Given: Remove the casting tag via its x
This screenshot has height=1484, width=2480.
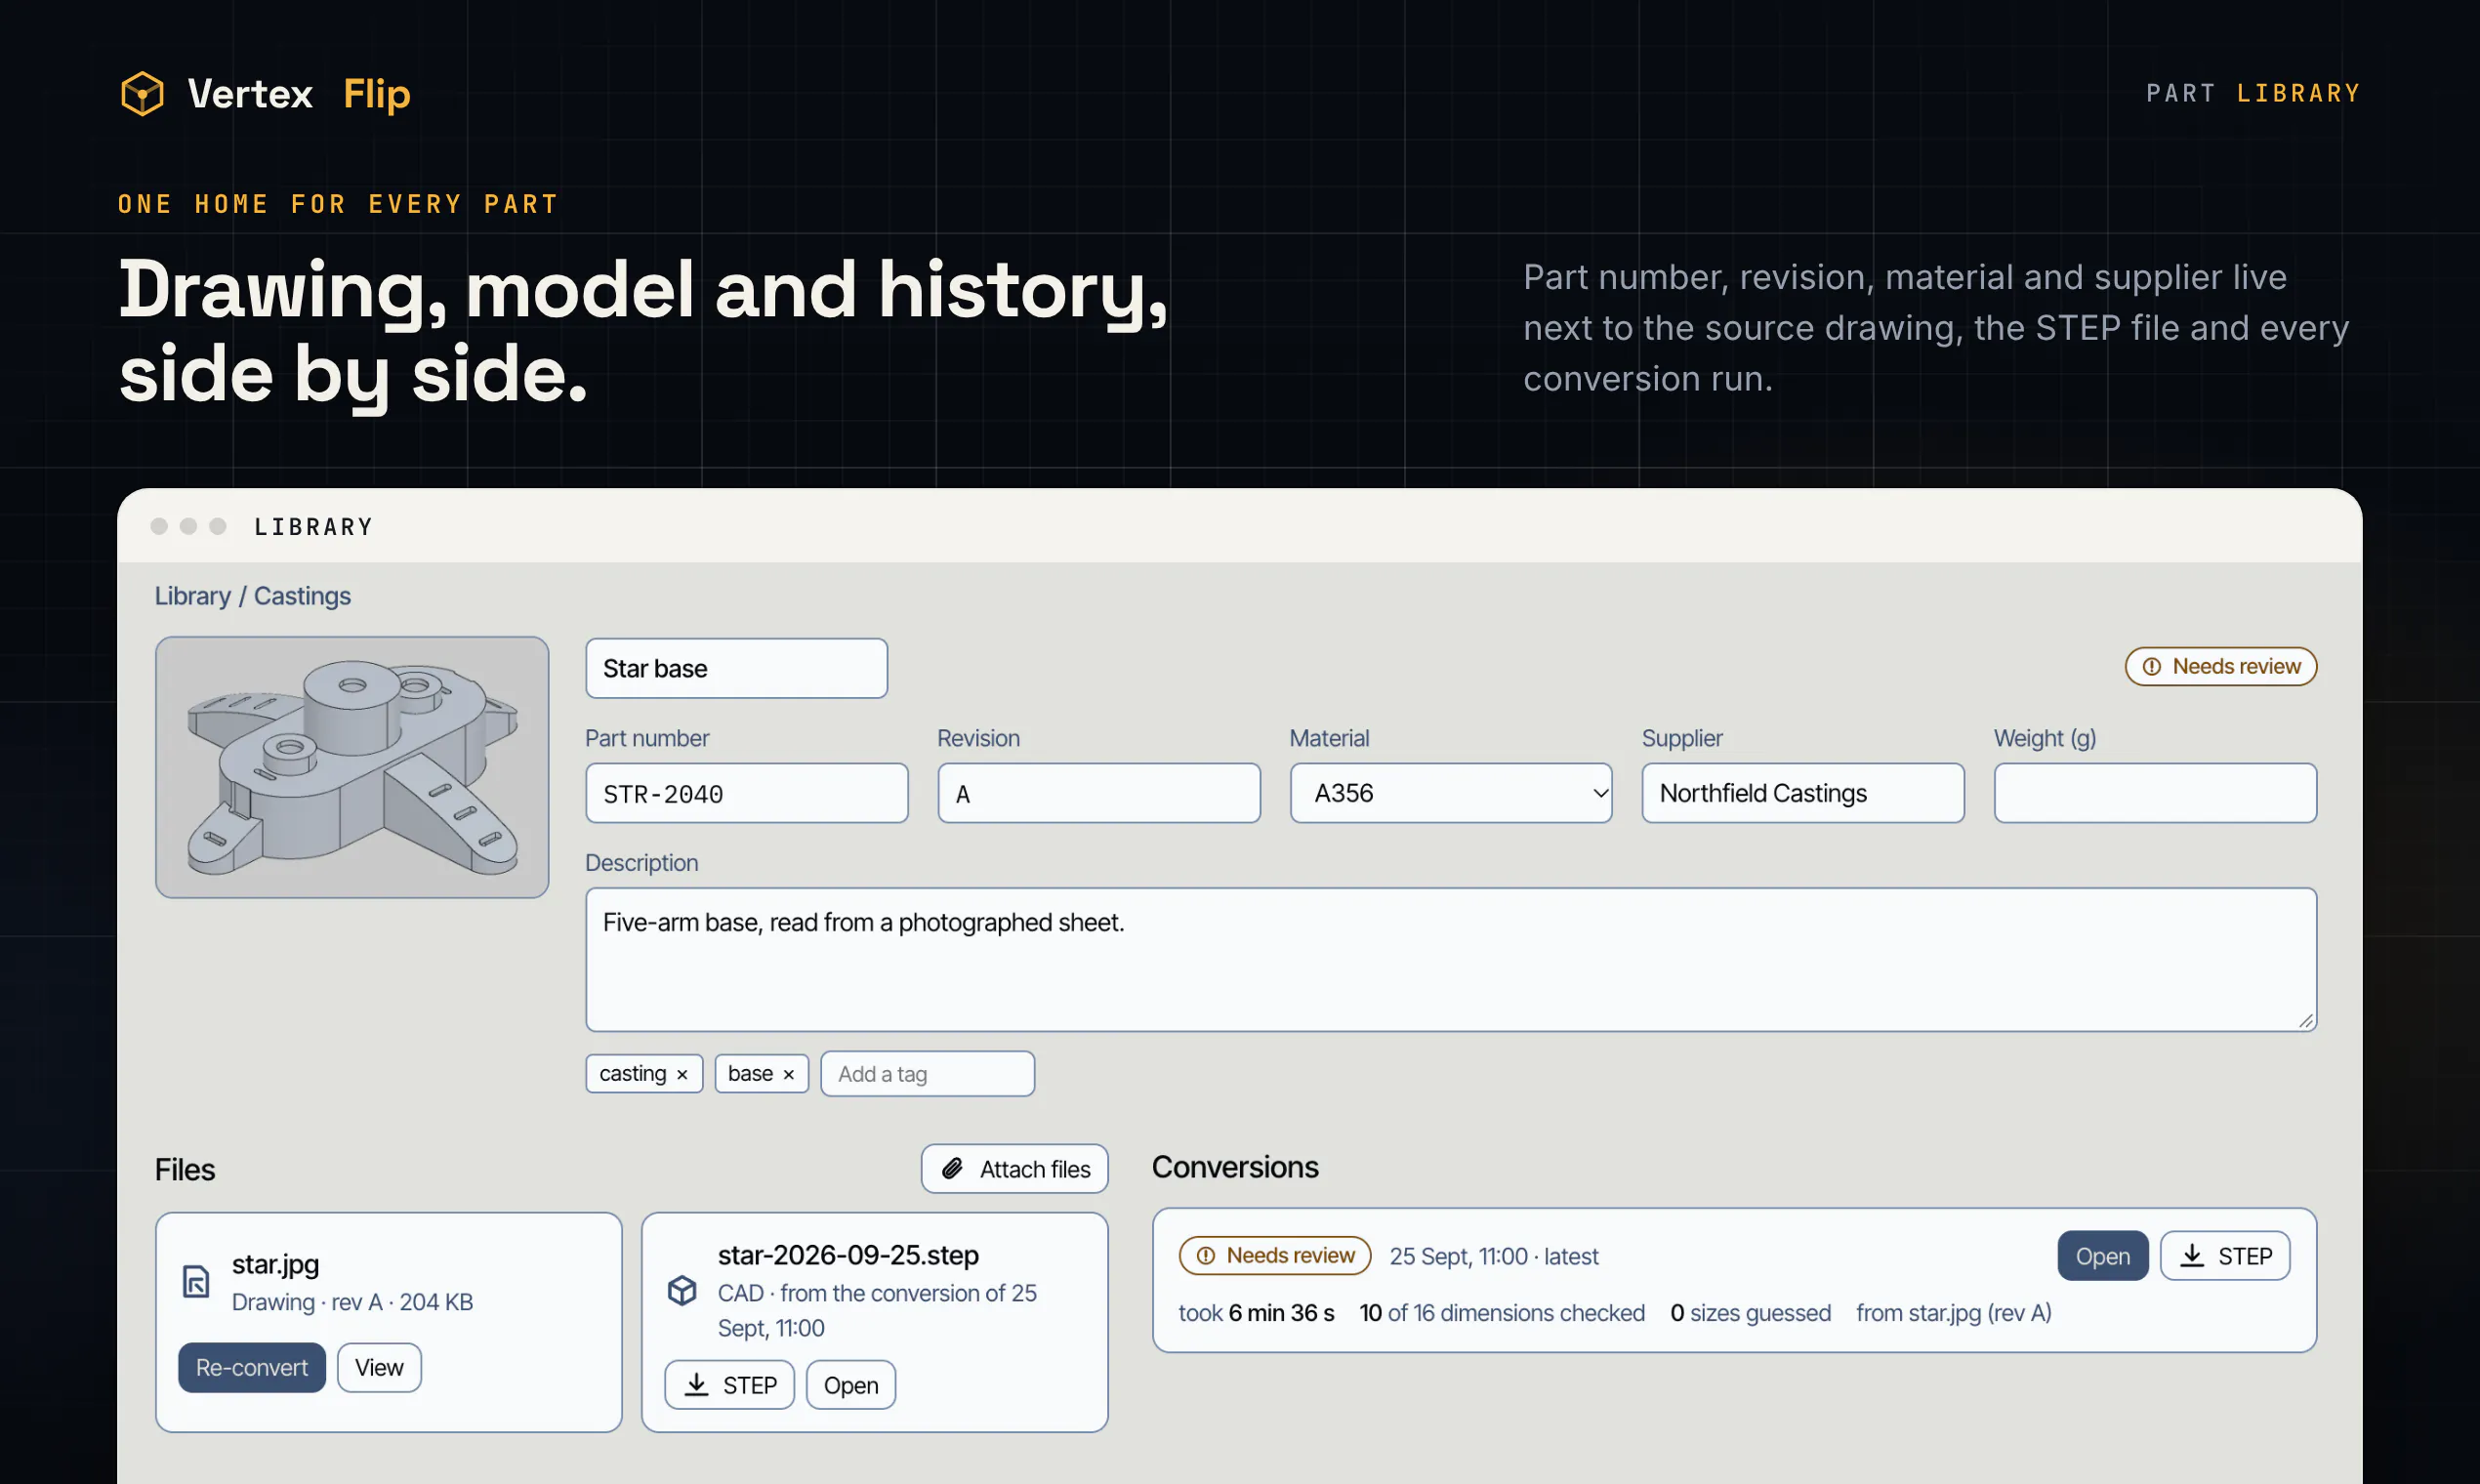Looking at the screenshot, I should click(682, 1074).
